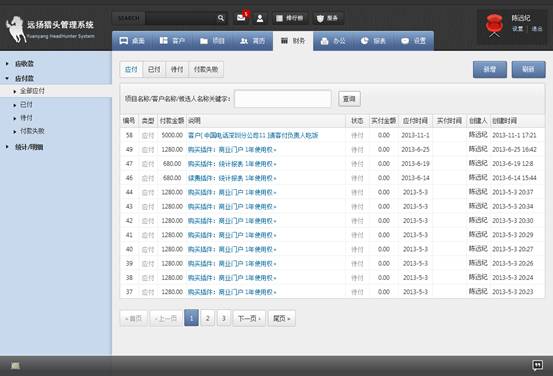Screen dimensions: 553x376
Task: Switch to the 应付 filter tab
Action: 131,69
